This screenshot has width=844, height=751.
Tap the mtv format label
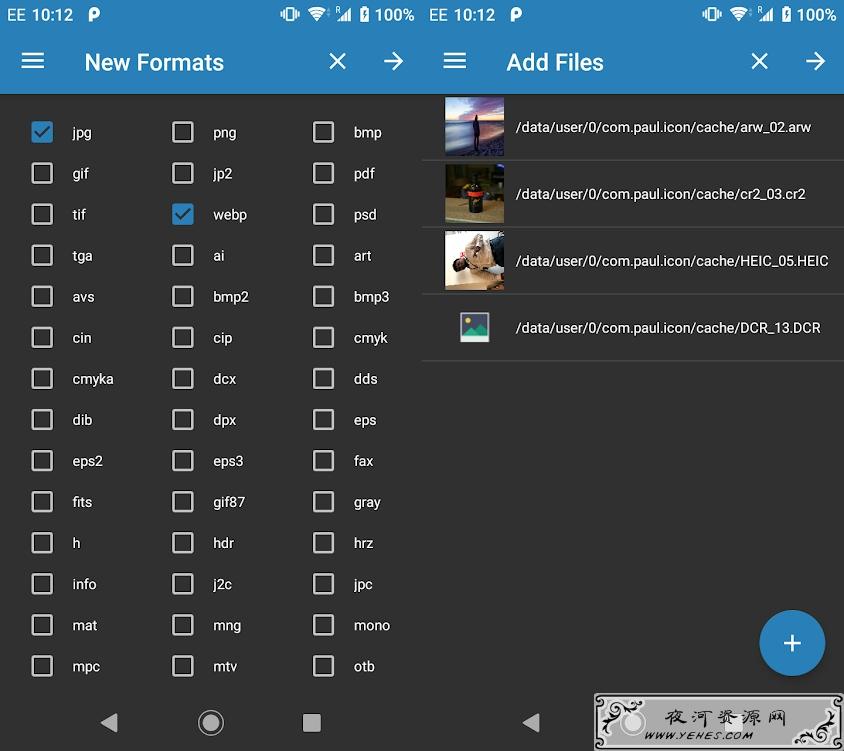[x=224, y=666]
